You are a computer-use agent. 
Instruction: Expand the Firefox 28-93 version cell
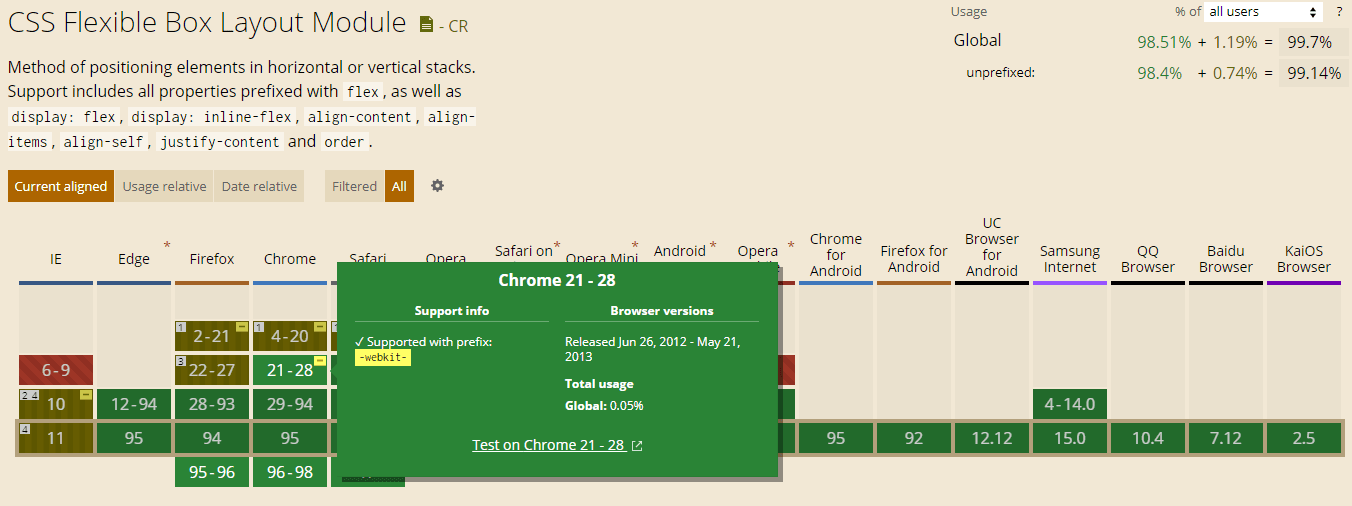click(212, 404)
